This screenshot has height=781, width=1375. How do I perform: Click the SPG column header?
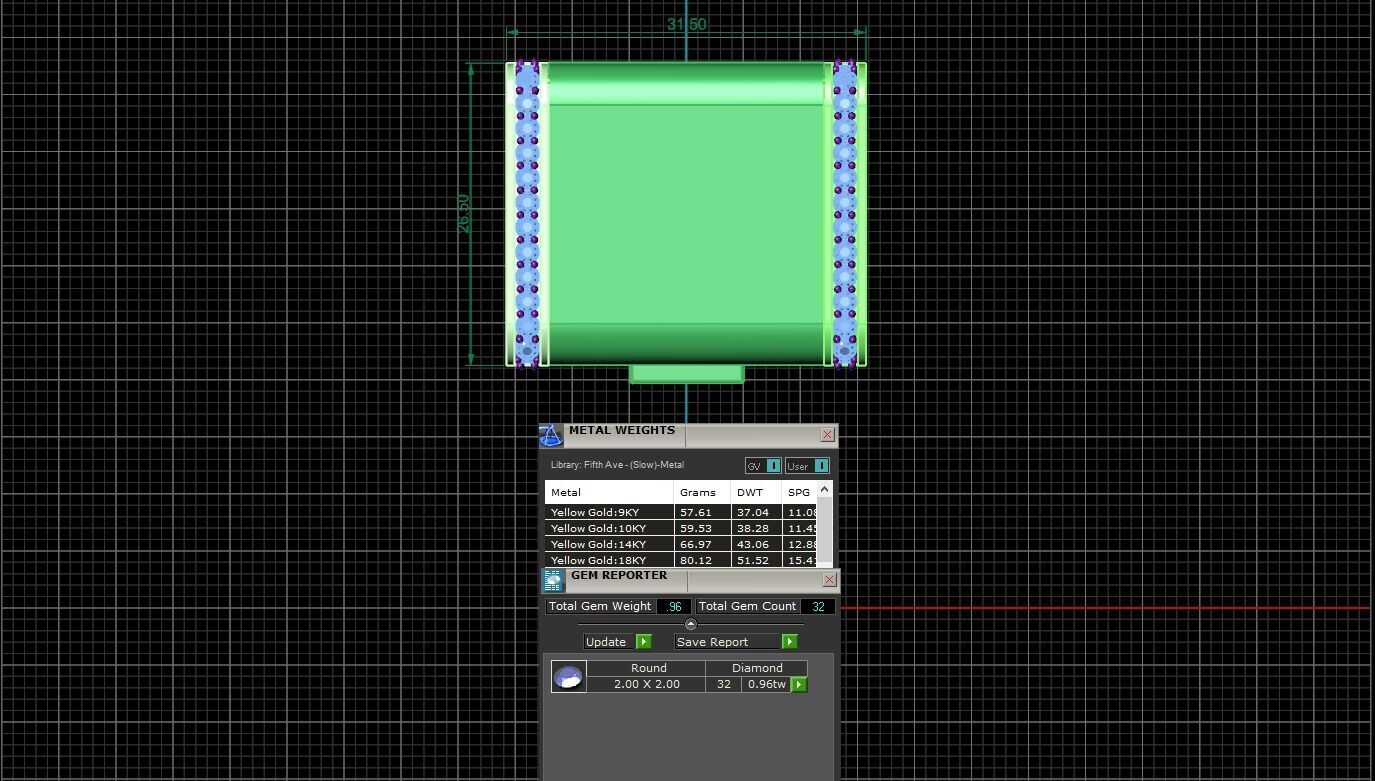799,492
